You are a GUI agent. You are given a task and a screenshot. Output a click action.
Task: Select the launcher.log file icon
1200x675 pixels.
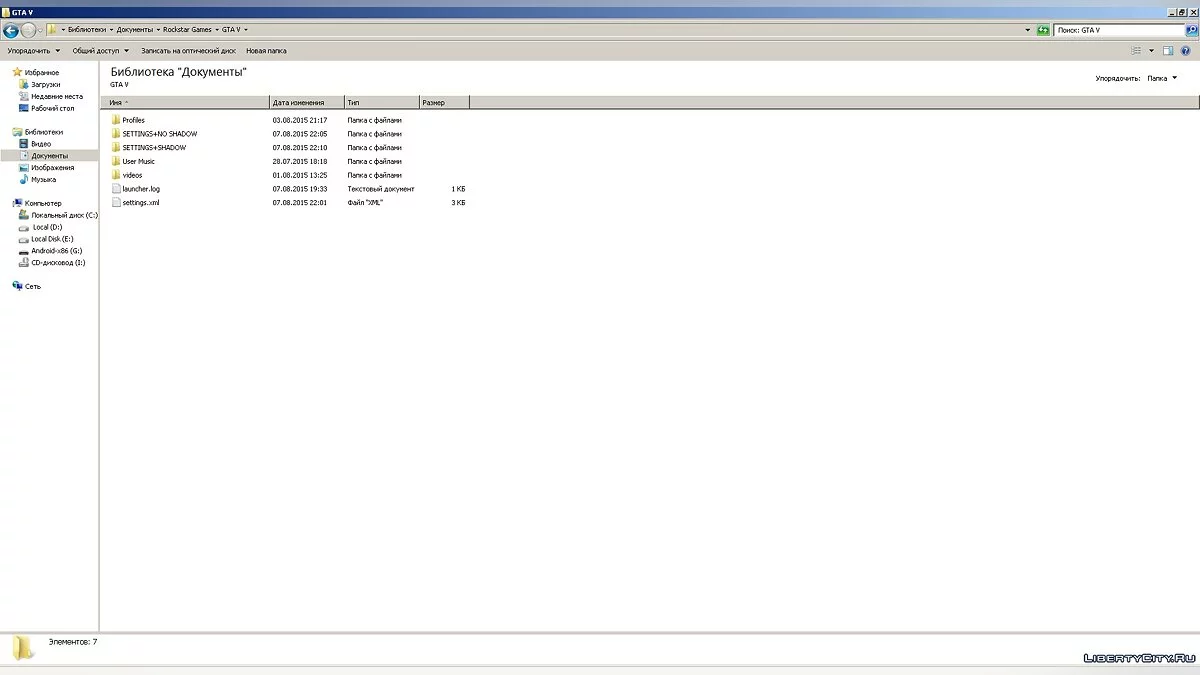(x=116, y=189)
